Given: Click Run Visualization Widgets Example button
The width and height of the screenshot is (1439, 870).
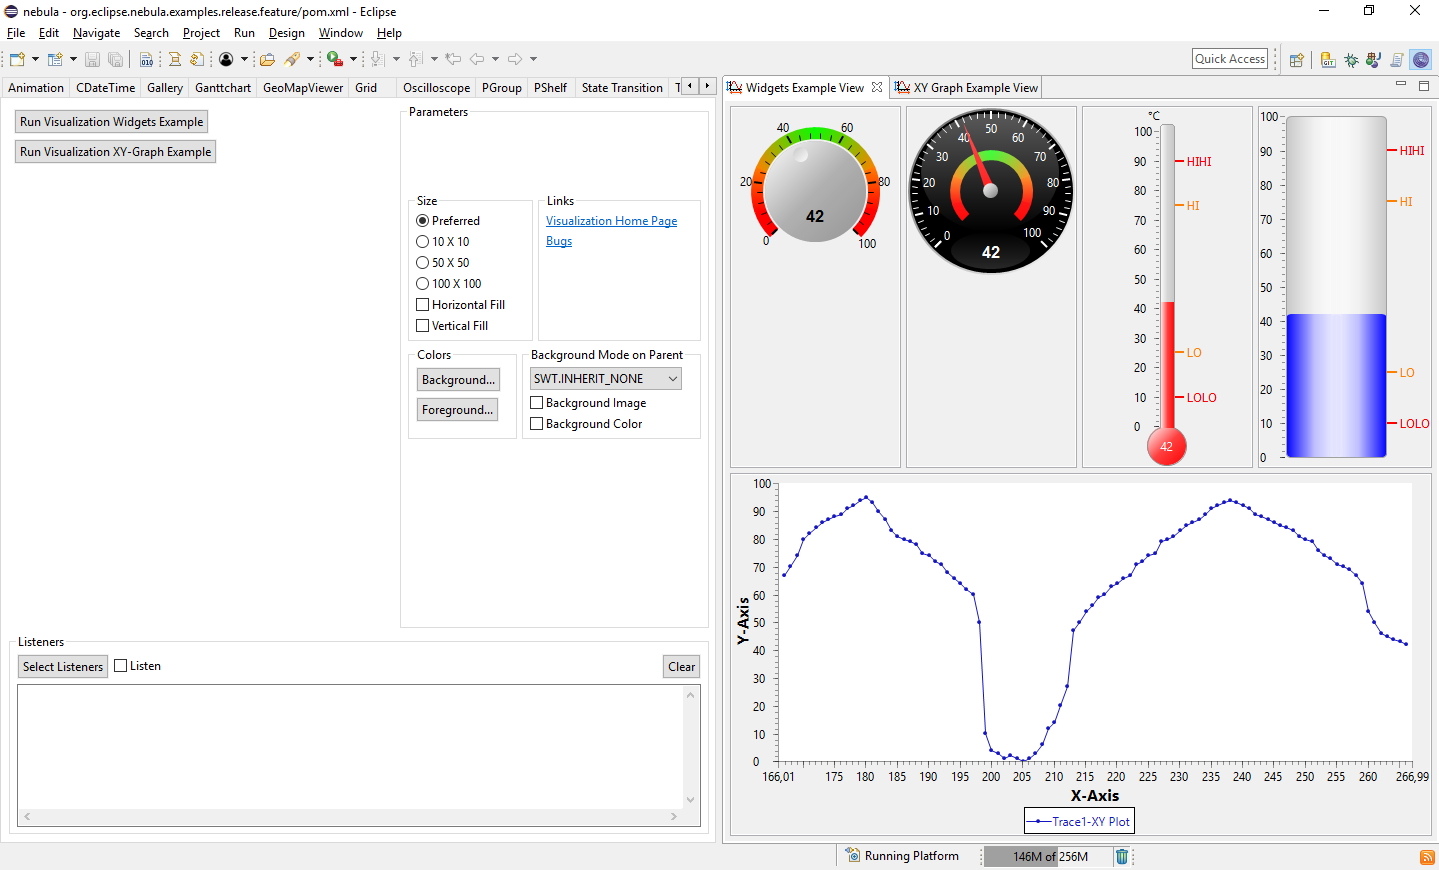Looking at the screenshot, I should 112,122.
